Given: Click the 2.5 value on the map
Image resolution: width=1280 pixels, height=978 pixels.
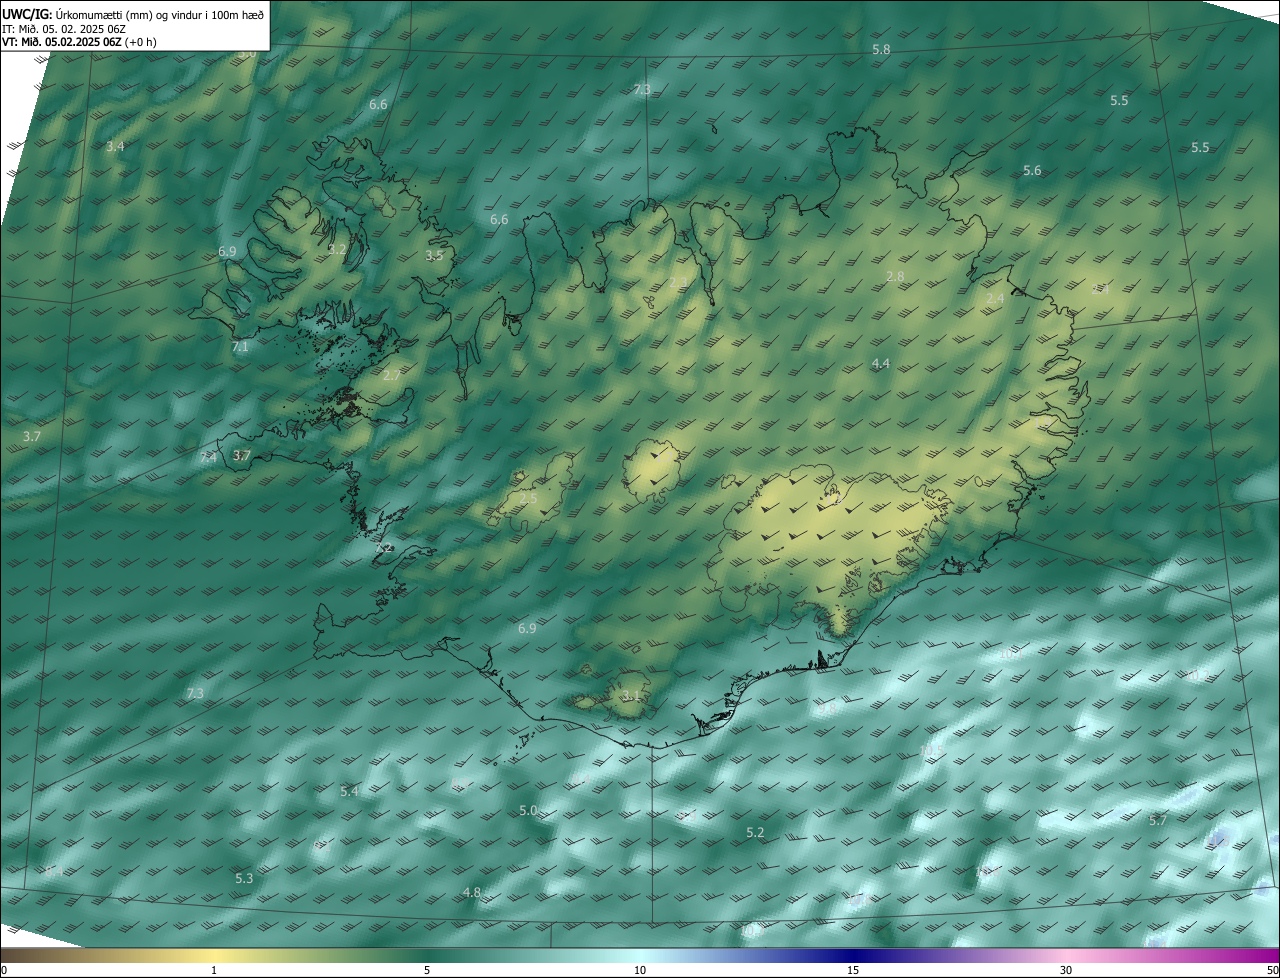Looking at the screenshot, I should (528, 498).
